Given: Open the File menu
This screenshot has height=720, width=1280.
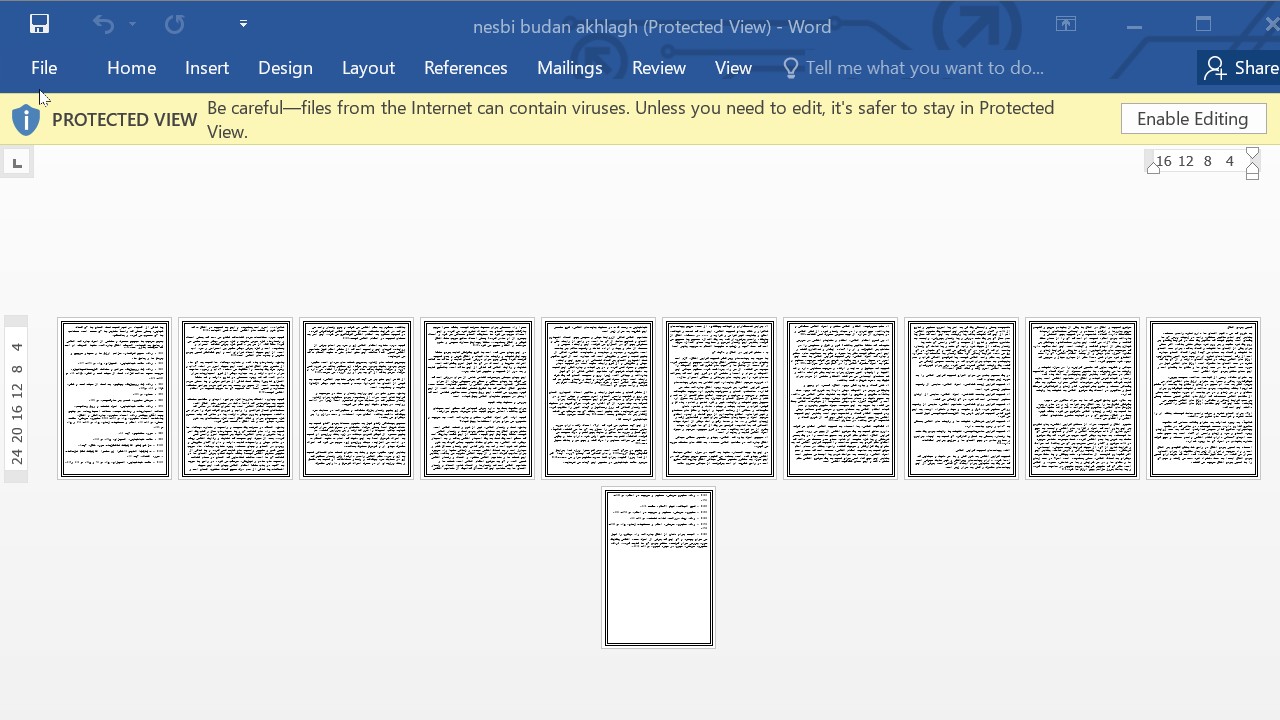Looking at the screenshot, I should (44, 68).
